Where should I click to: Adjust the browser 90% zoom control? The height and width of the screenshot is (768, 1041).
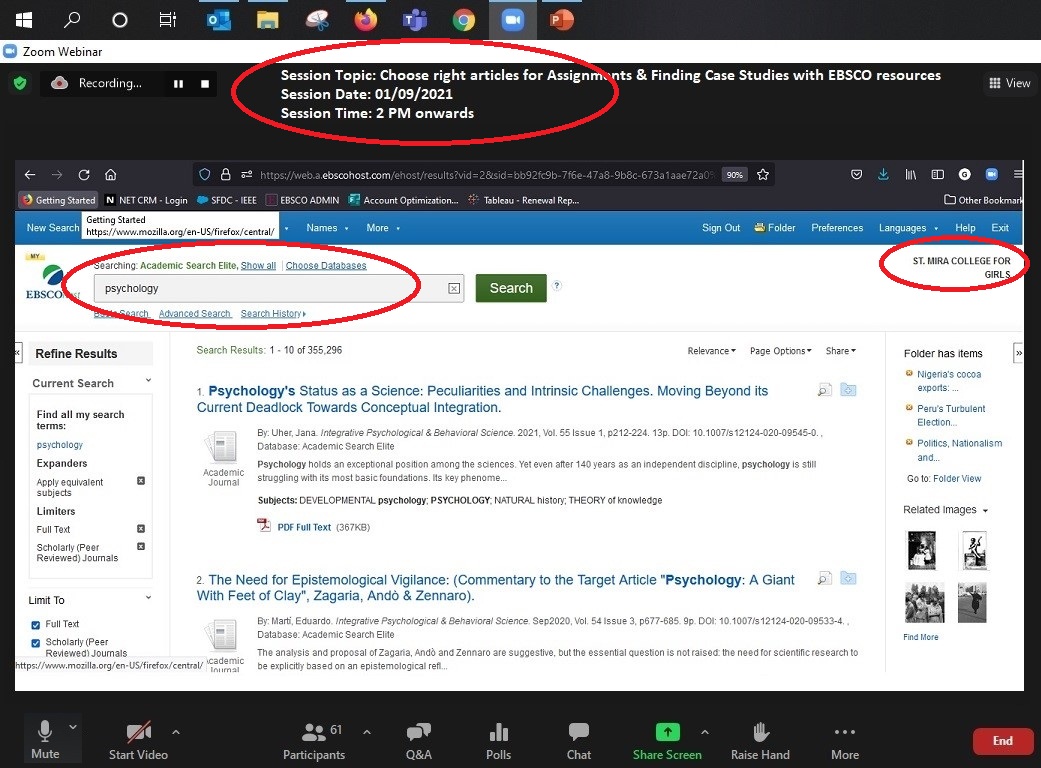734,173
